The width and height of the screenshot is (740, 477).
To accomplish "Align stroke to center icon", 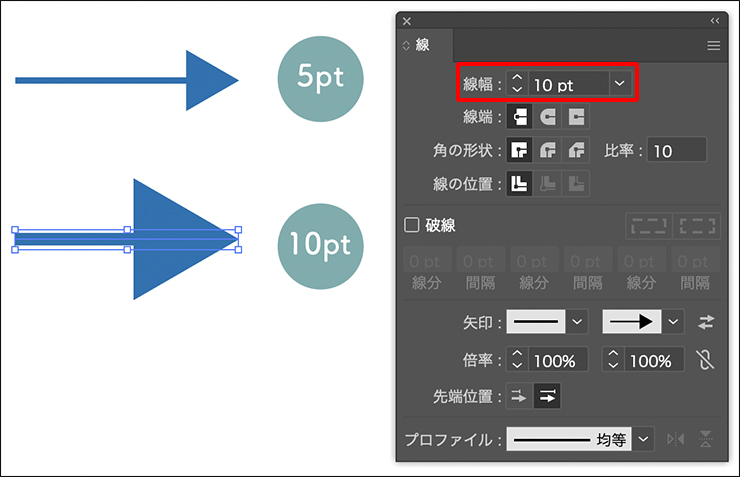I will tap(519, 184).
